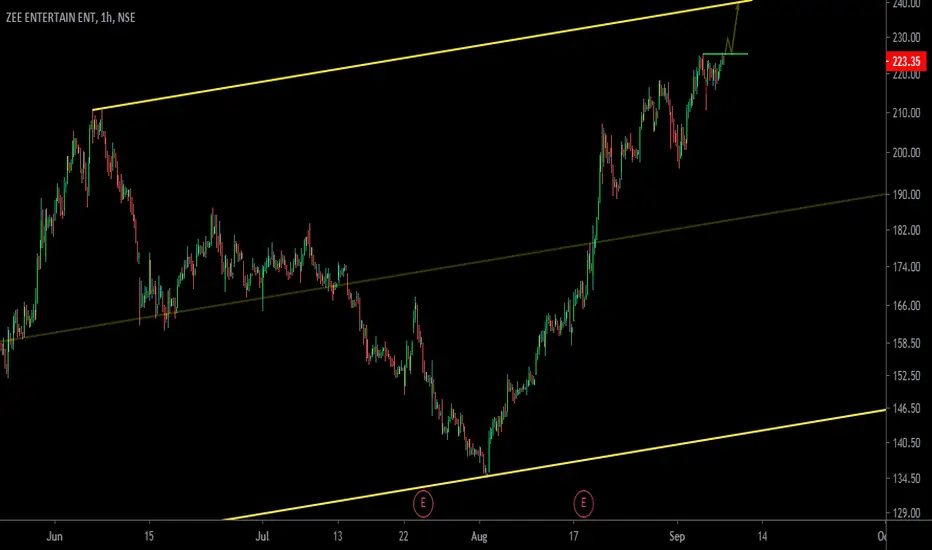The width and height of the screenshot is (932, 550).
Task: Click the Sep label on time axis
Action: tap(677, 536)
